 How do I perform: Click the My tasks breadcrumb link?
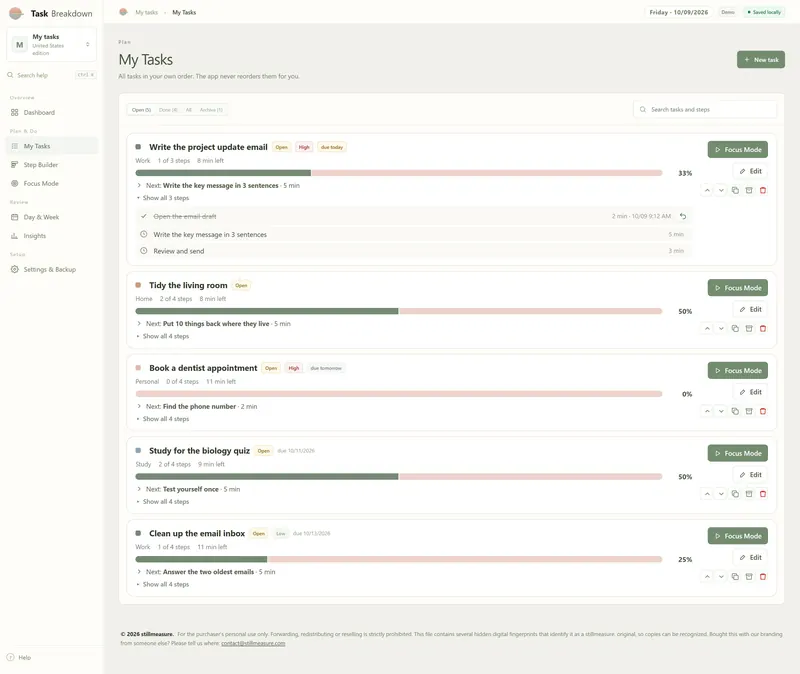coord(146,12)
